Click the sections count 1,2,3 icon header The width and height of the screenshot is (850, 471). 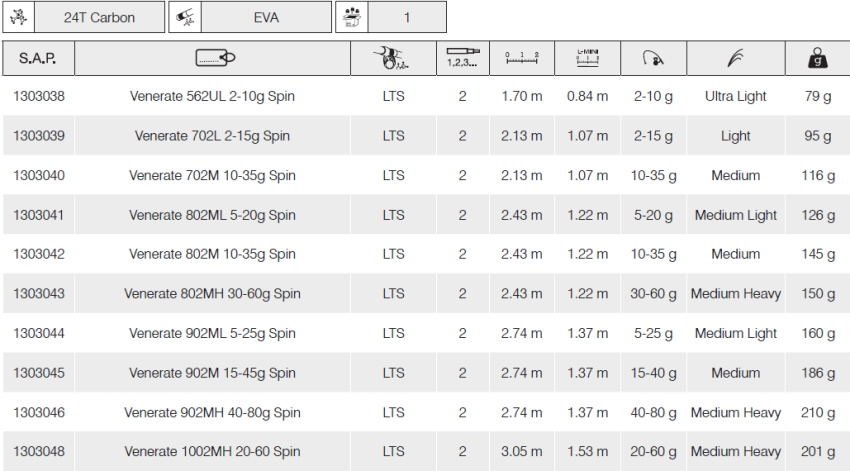[x=462, y=59]
